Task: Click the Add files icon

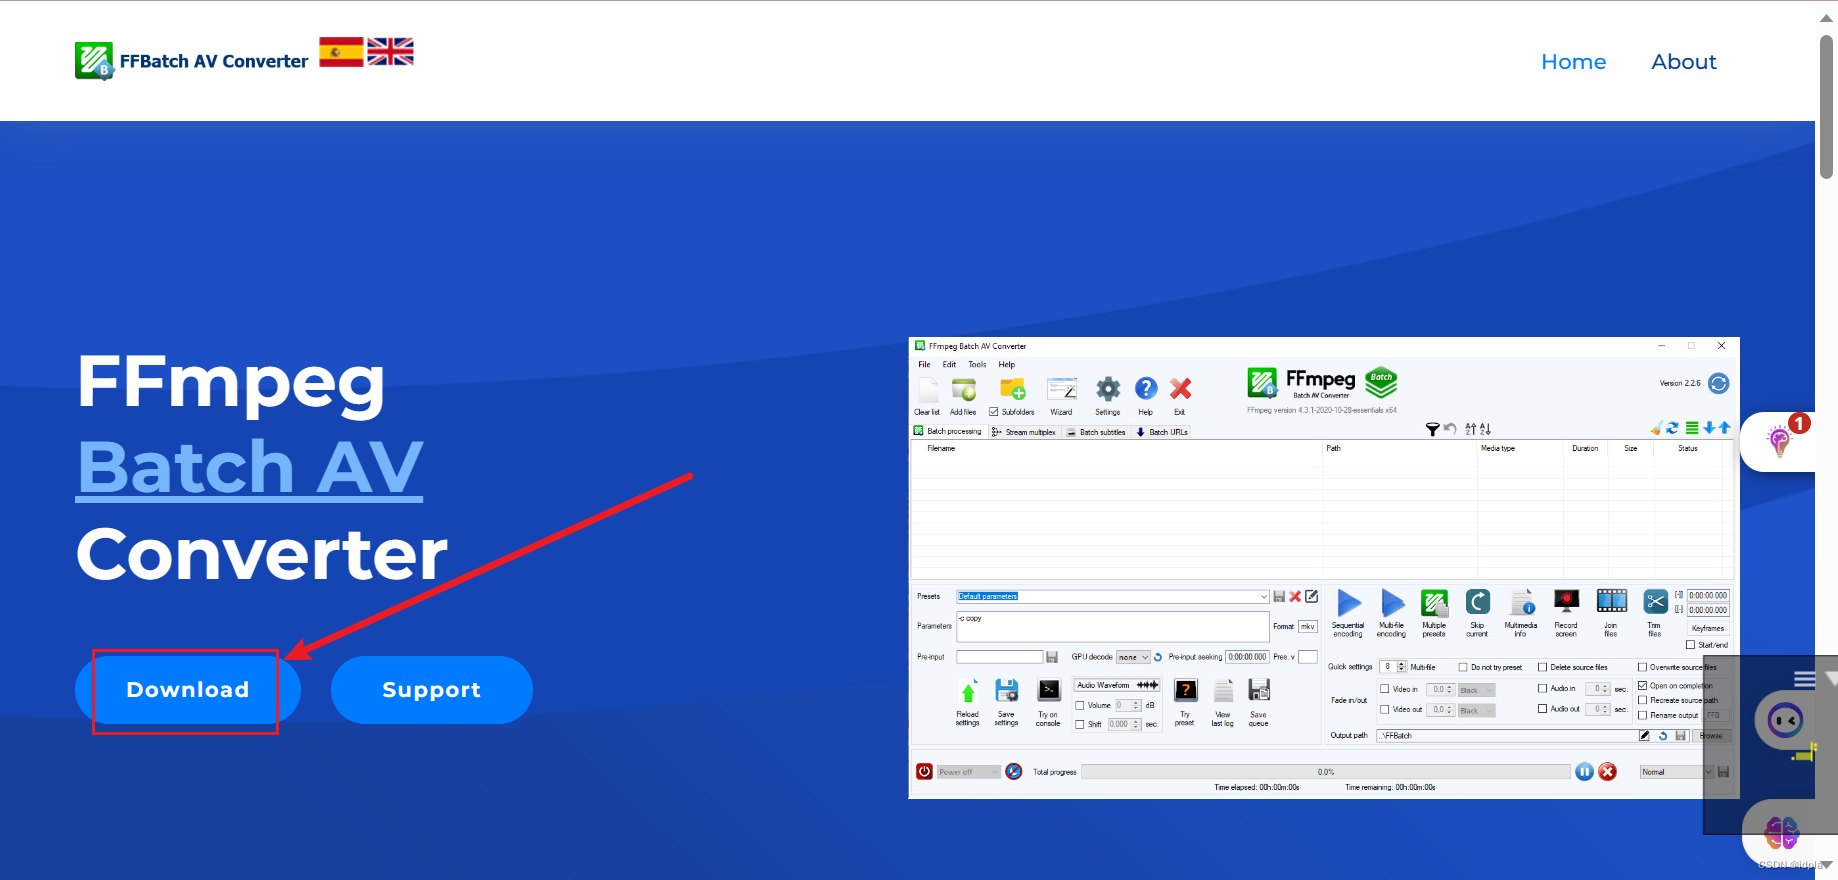Action: coord(964,389)
